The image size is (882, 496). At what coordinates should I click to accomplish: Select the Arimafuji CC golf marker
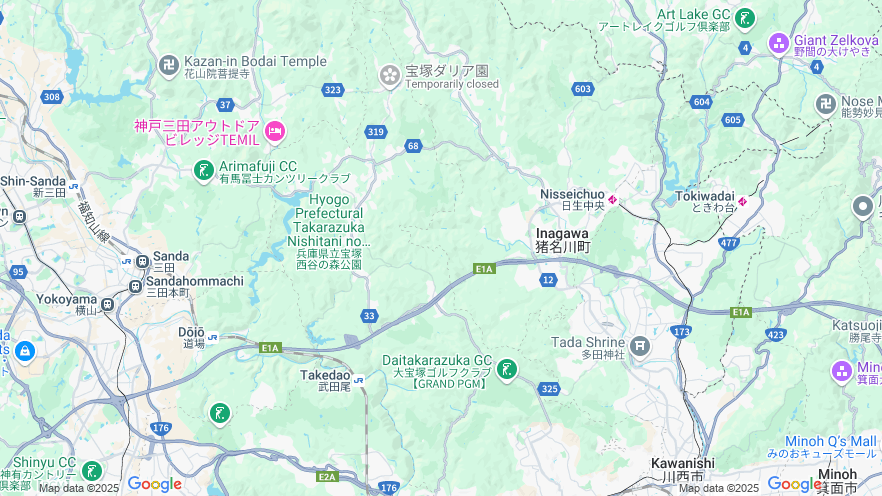pyautogui.click(x=204, y=170)
